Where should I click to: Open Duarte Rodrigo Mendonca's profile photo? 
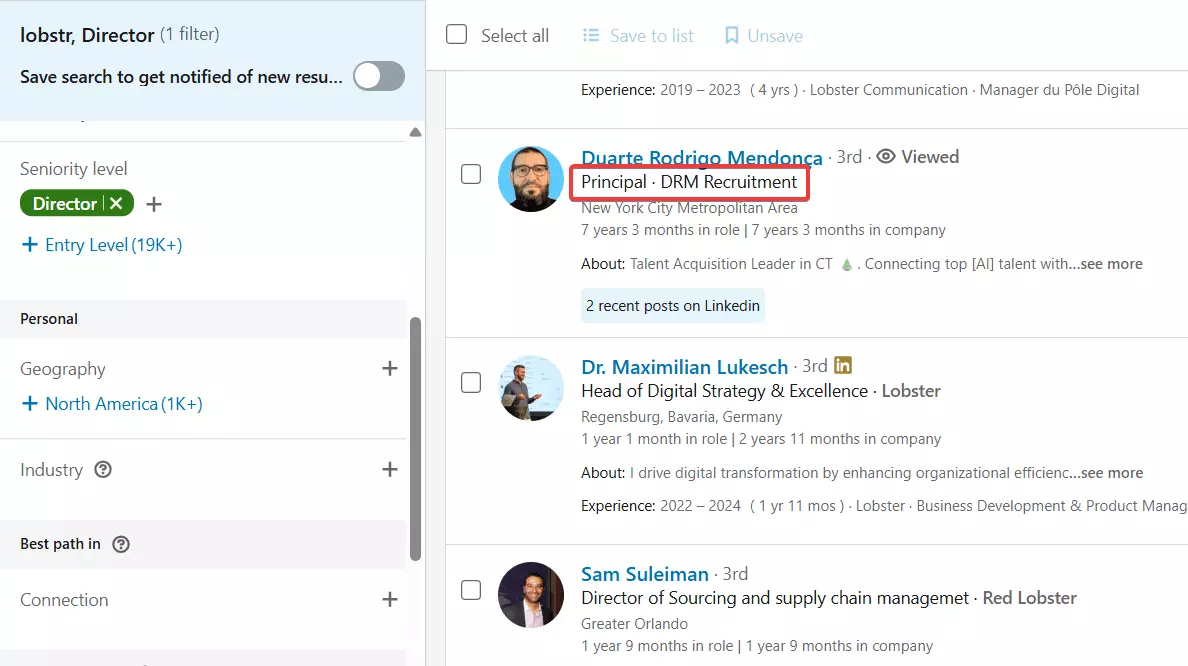(x=530, y=179)
